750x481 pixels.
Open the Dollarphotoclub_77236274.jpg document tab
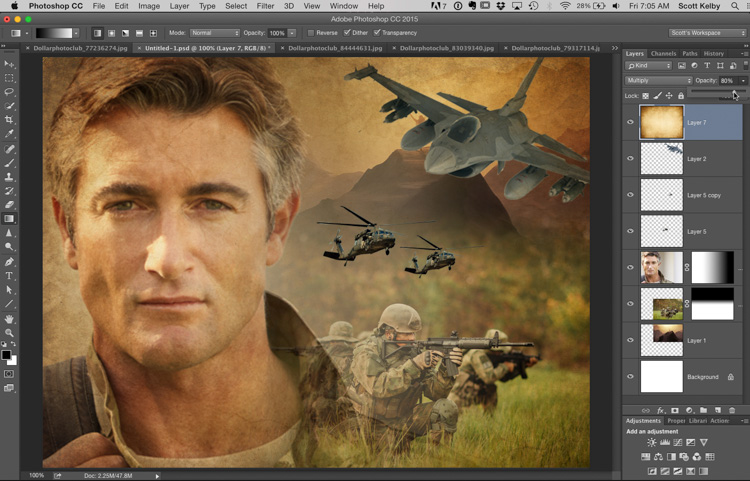pyautogui.click(x=82, y=47)
